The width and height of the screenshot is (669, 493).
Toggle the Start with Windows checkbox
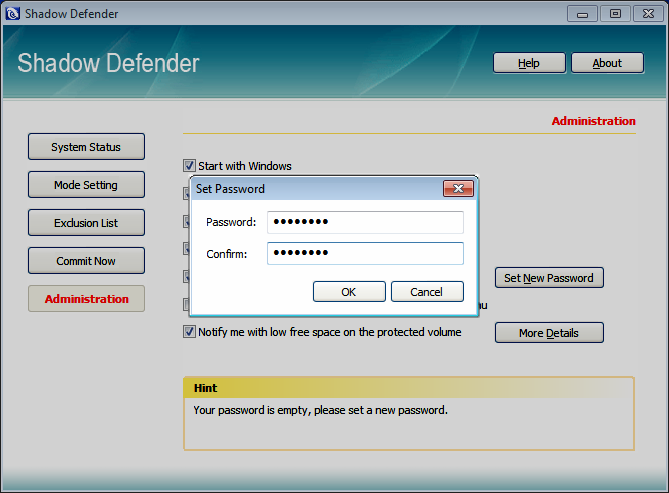coord(189,166)
